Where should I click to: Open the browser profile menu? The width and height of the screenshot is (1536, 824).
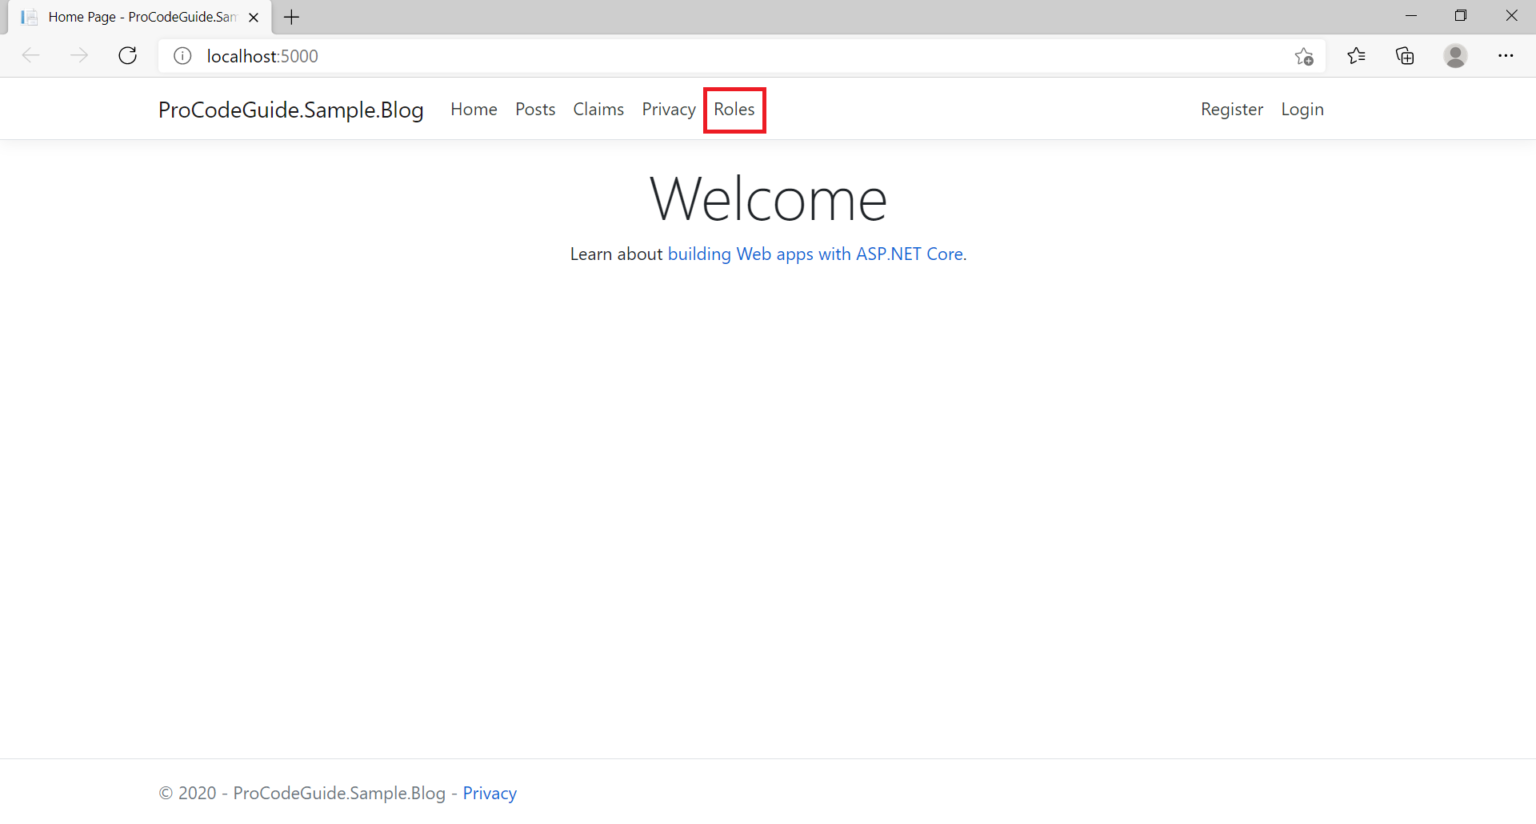pyautogui.click(x=1455, y=57)
